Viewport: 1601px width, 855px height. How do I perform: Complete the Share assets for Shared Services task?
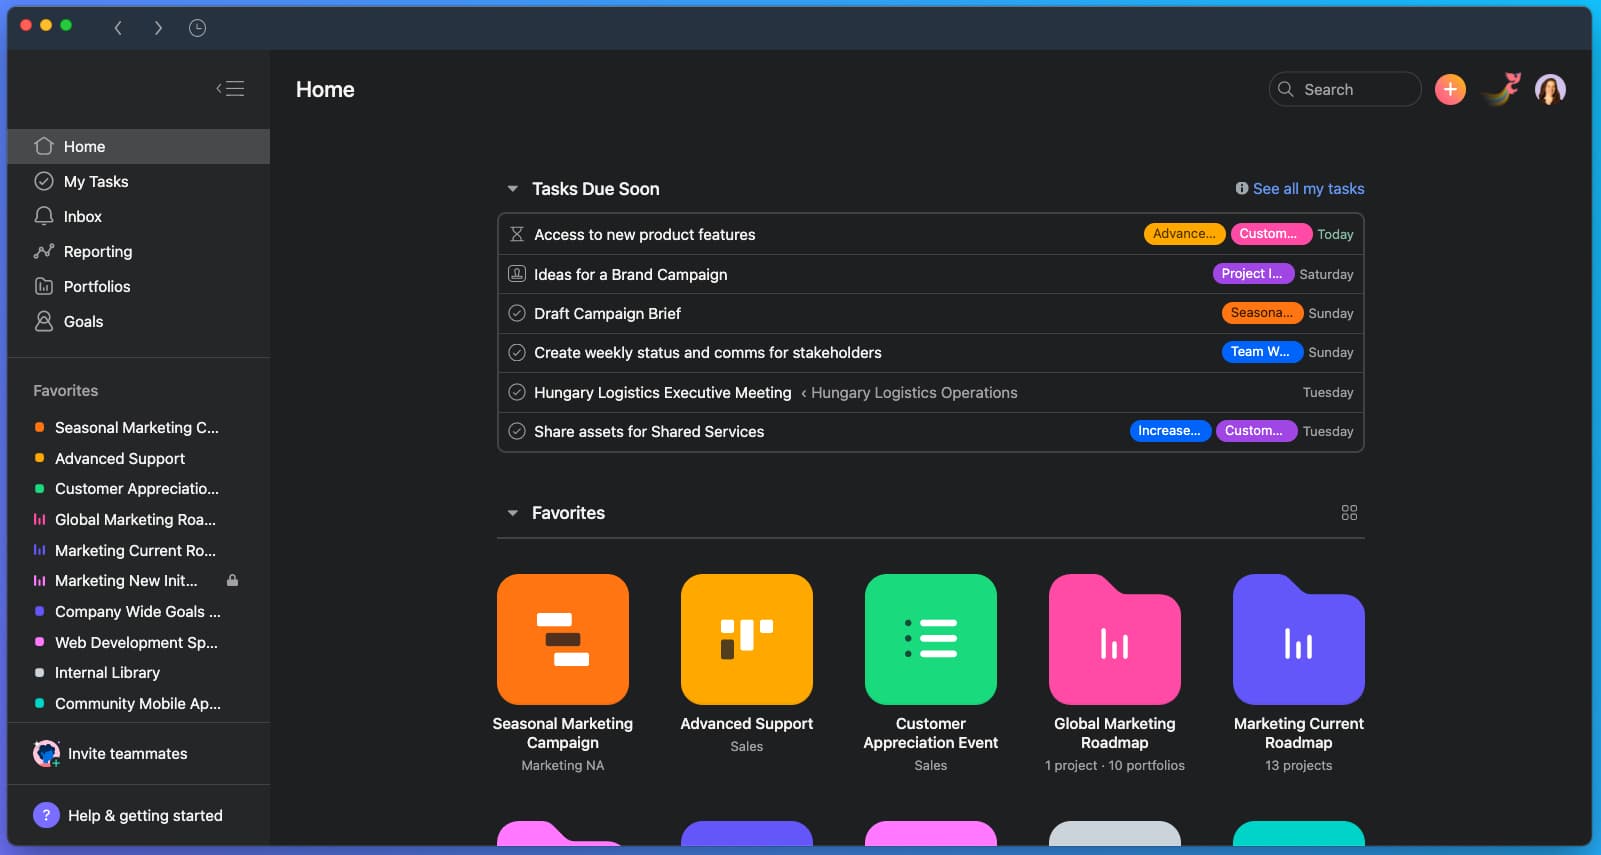coord(517,432)
